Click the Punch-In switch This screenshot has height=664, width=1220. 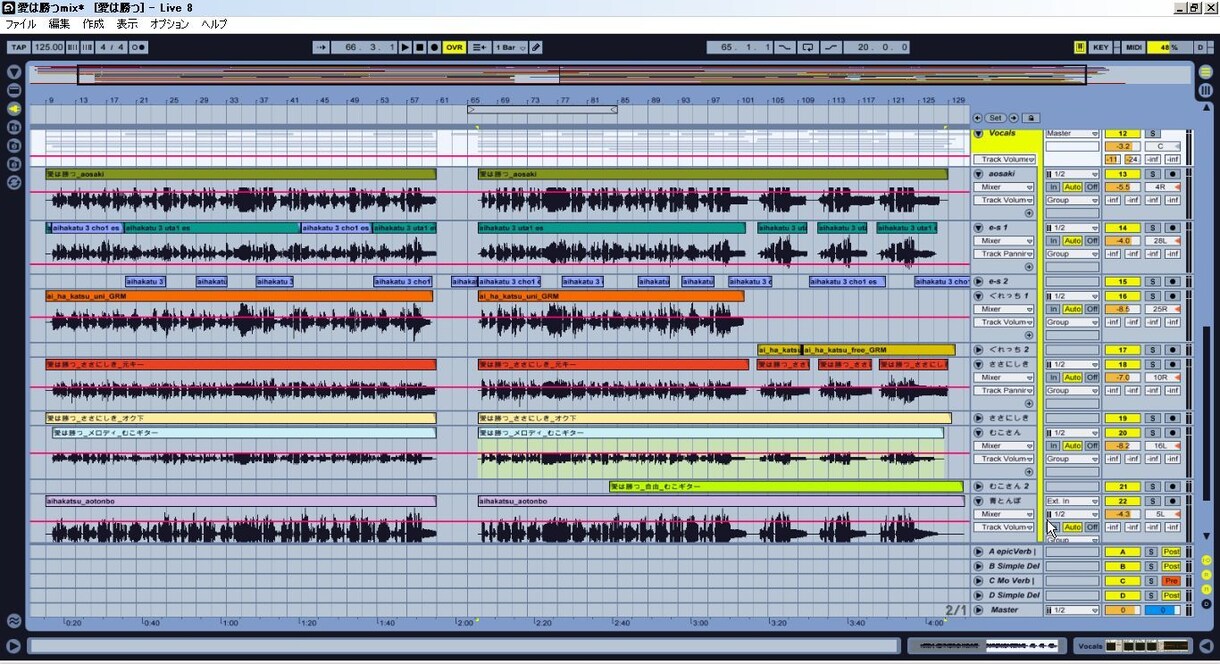784,47
